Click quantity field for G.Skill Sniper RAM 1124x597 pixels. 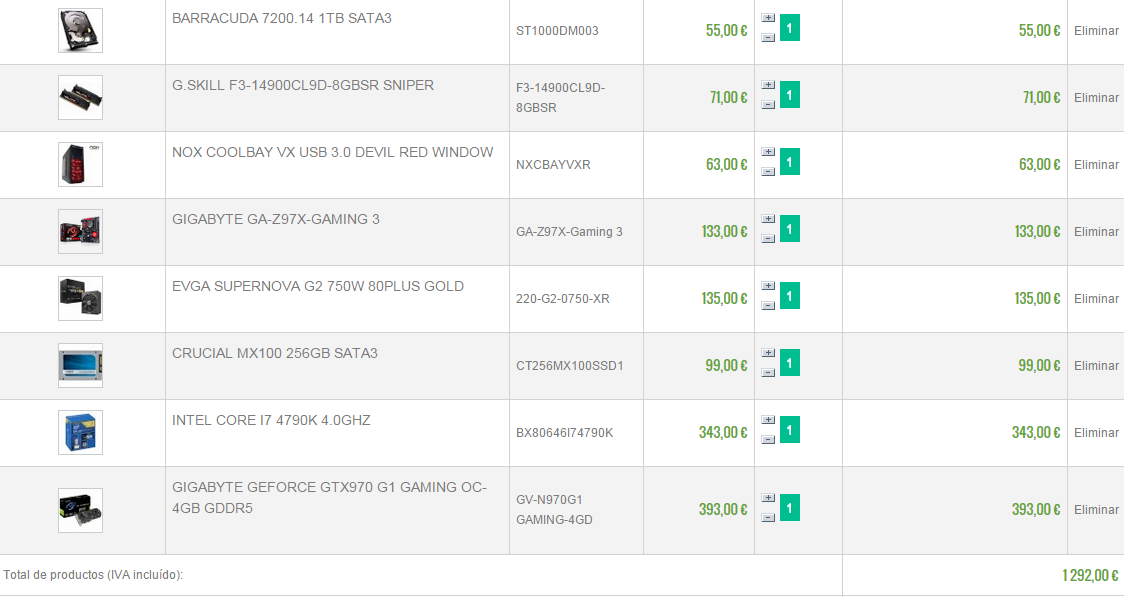(x=789, y=95)
